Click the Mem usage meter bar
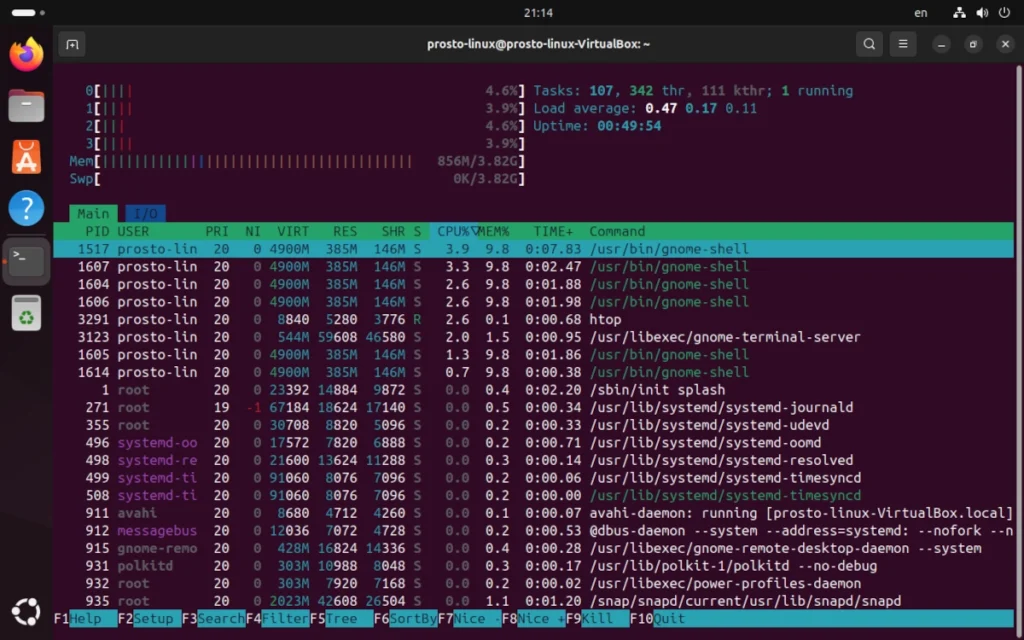Screen dimensions: 1024x640 (x=297, y=161)
